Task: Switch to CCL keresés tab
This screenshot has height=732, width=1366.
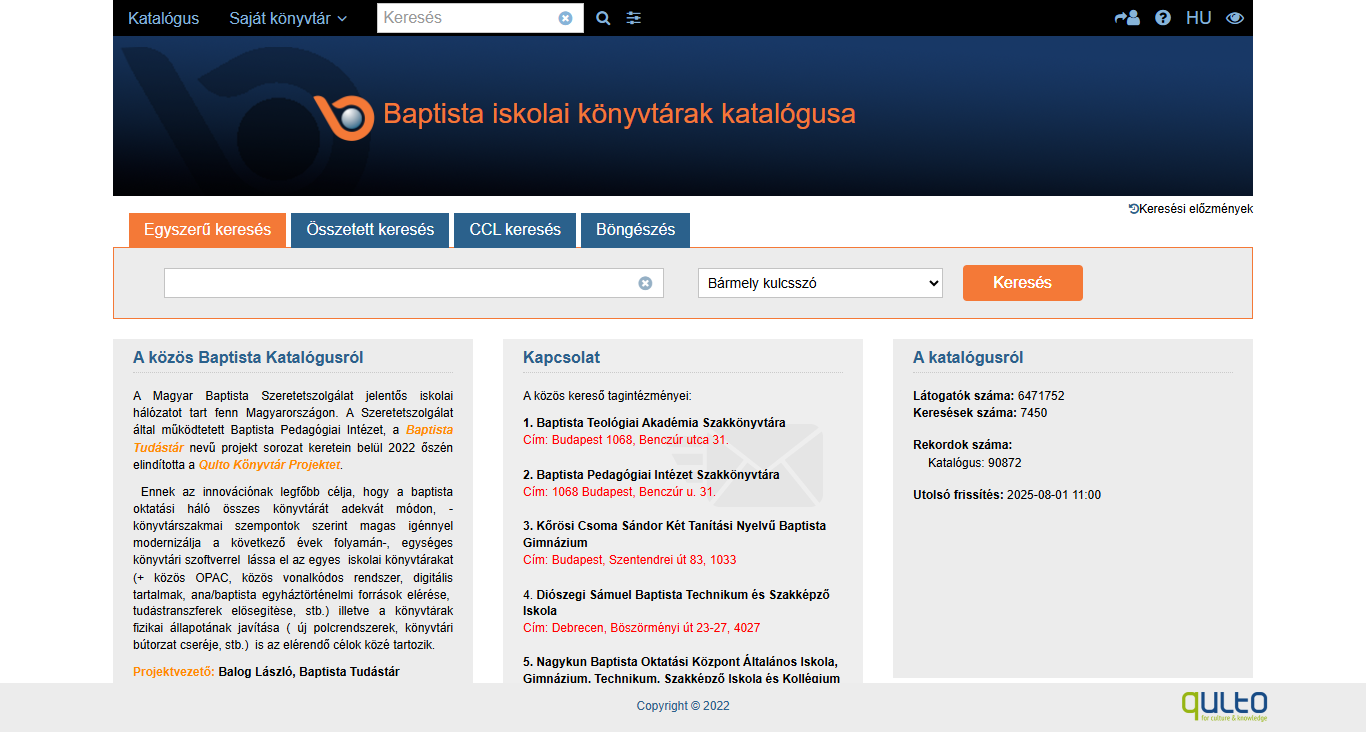Action: click(515, 230)
